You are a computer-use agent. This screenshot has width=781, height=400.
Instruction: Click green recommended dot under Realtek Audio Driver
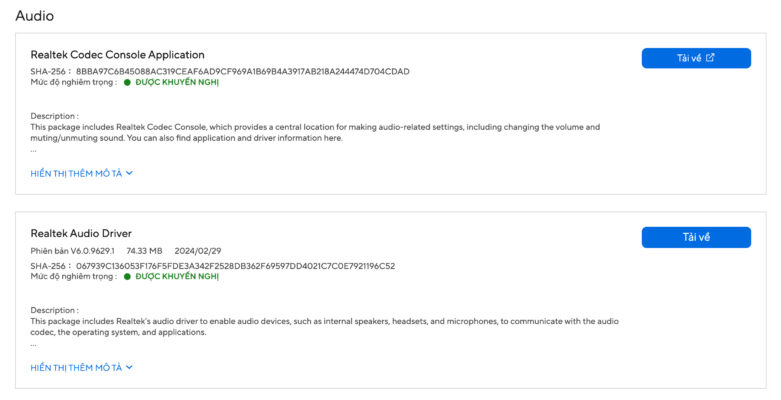click(127, 276)
